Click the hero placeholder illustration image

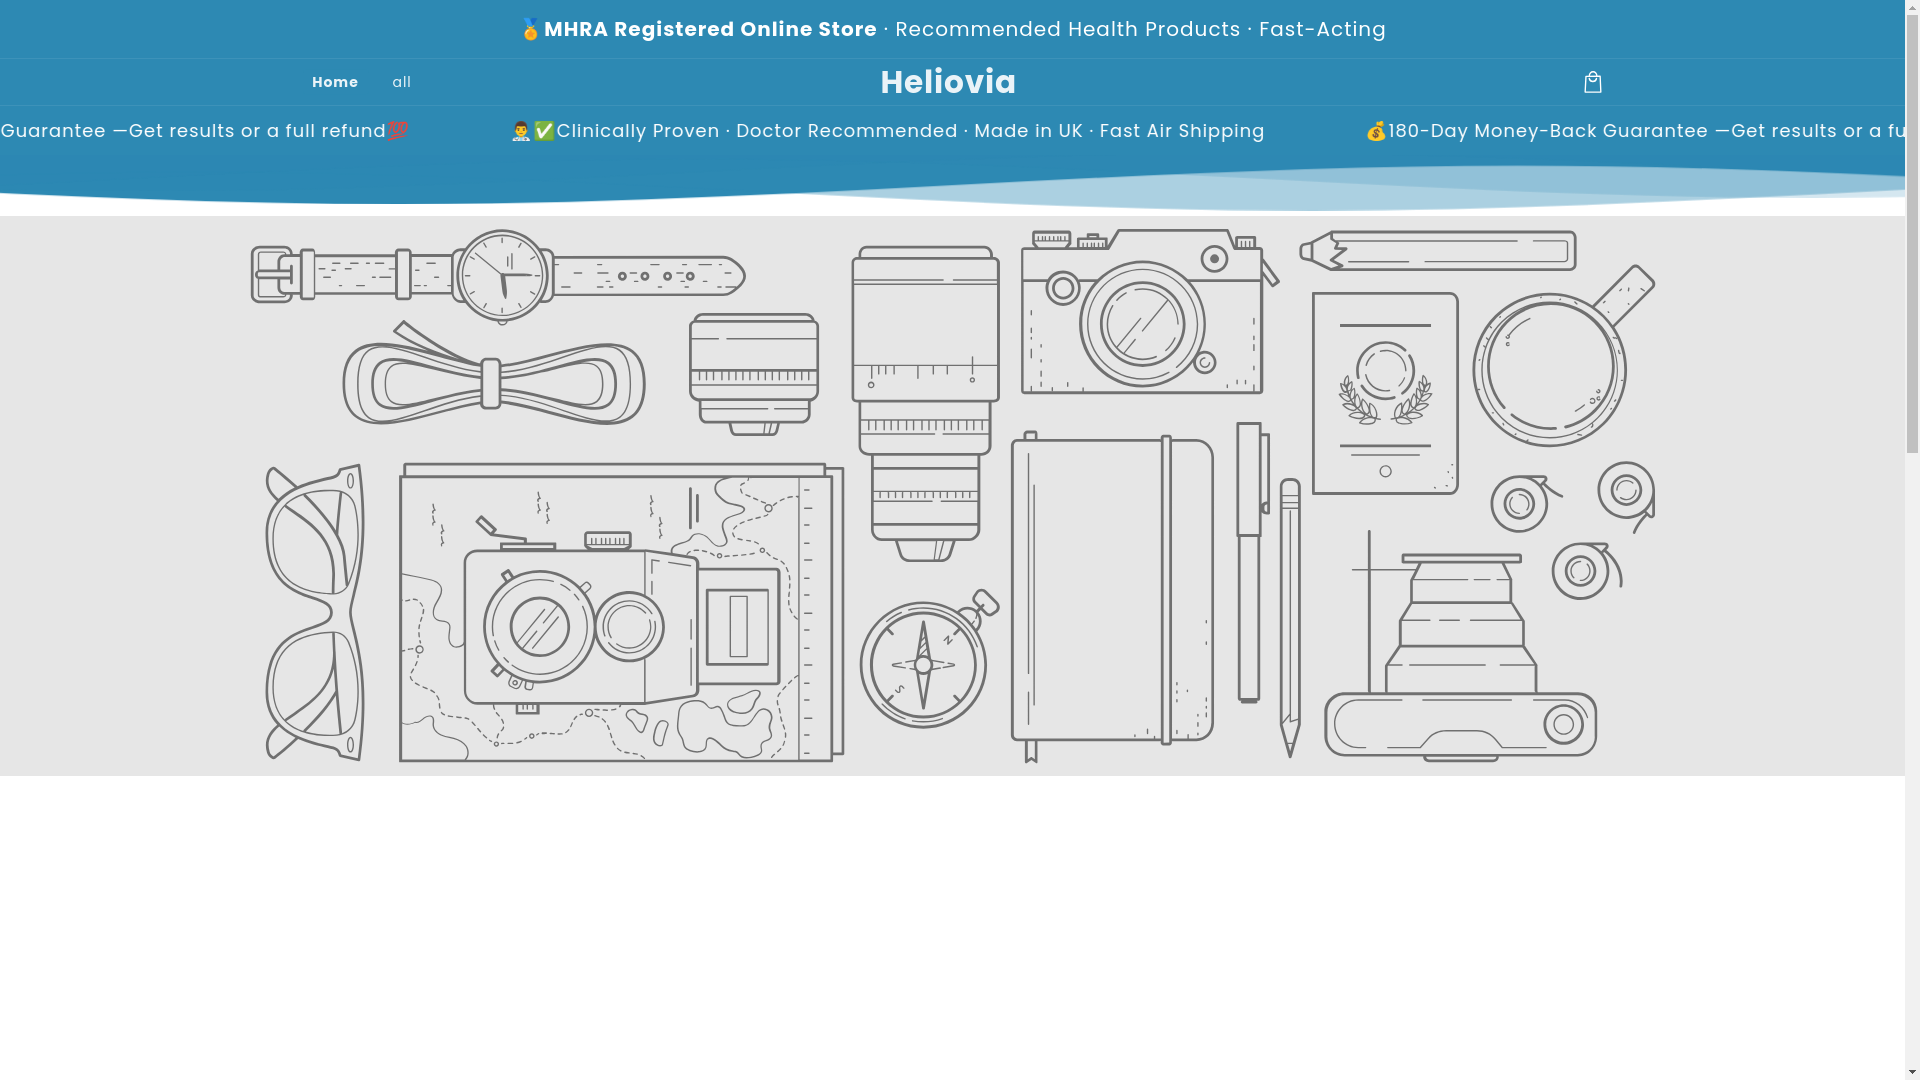click(x=952, y=496)
